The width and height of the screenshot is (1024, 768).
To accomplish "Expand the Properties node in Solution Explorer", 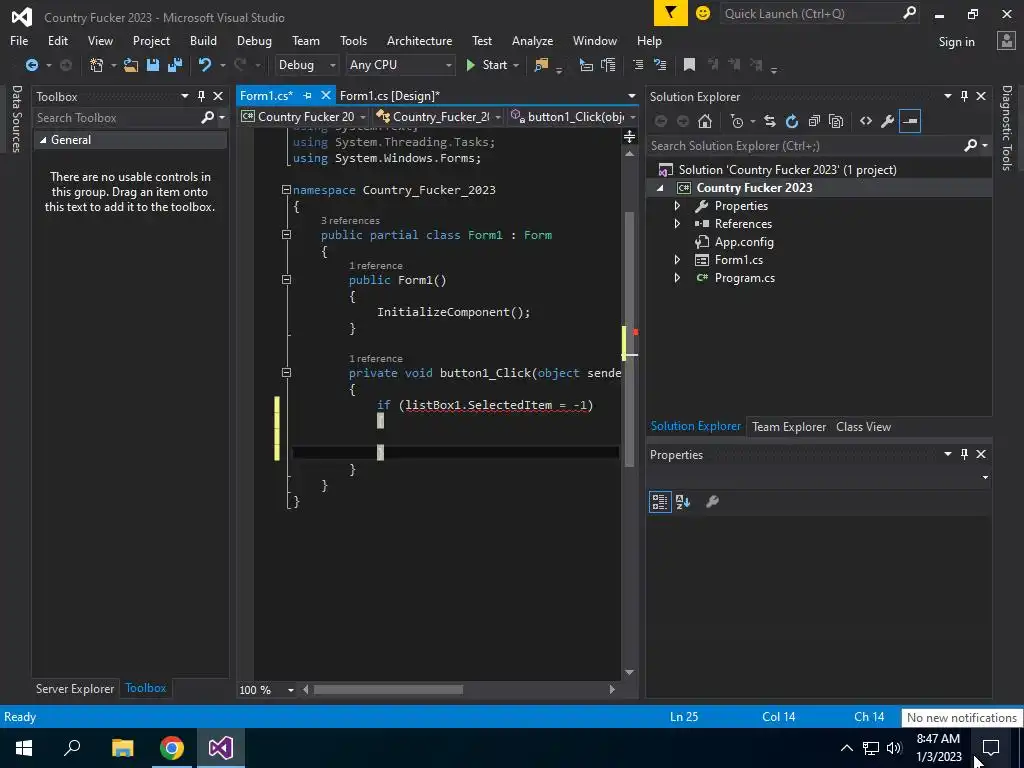I will [x=677, y=206].
